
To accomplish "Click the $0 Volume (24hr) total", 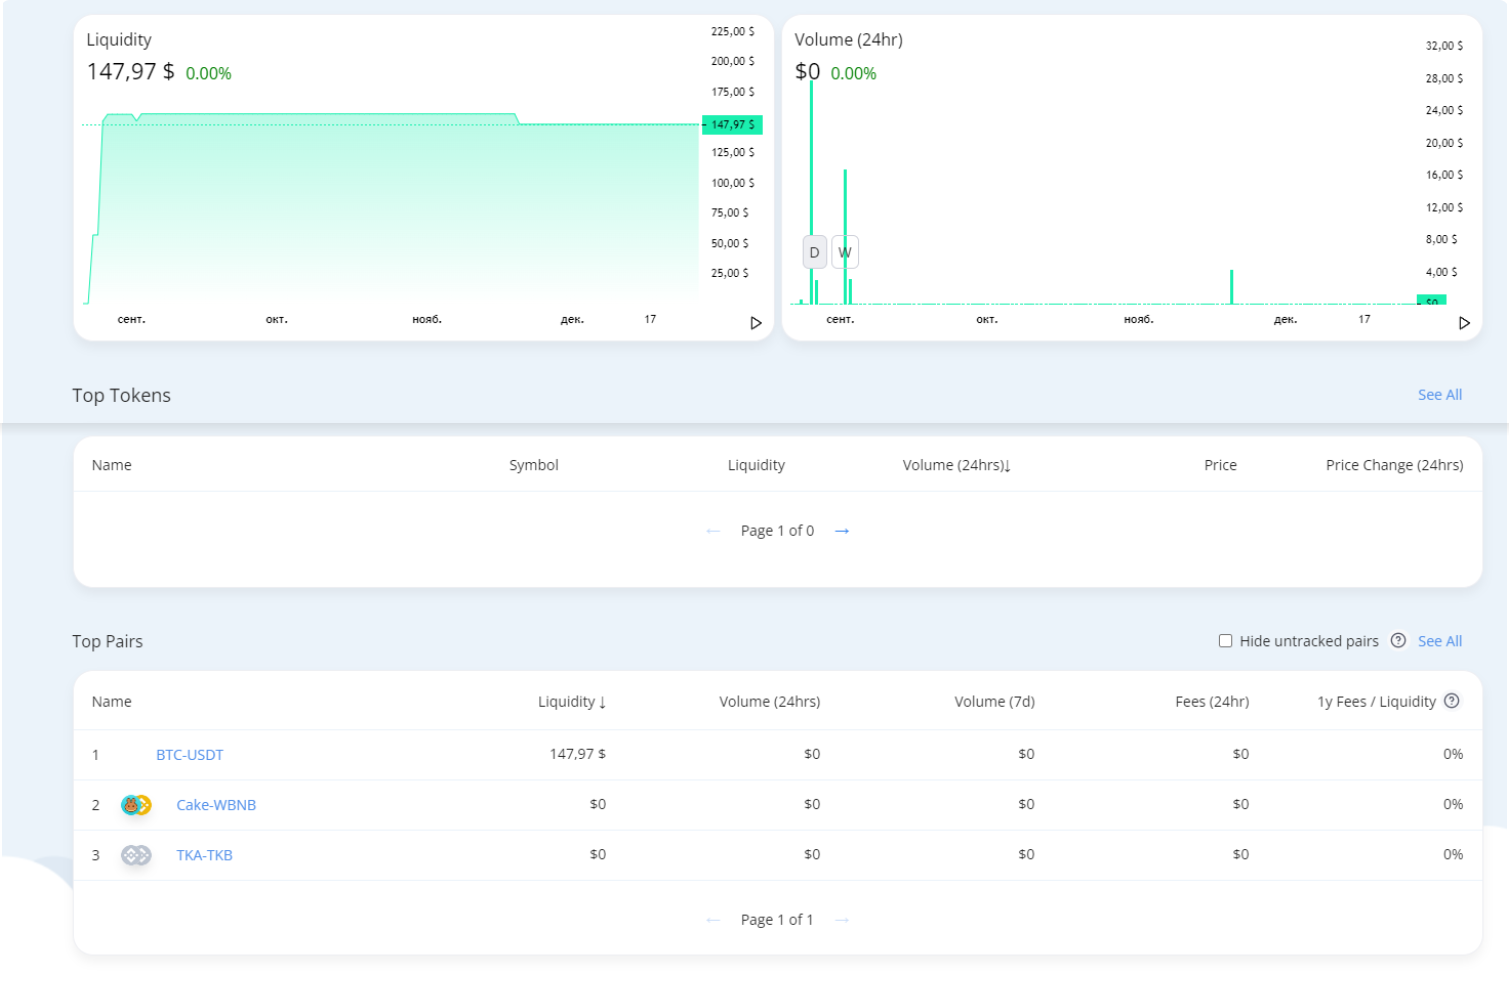I will (x=807, y=72).
